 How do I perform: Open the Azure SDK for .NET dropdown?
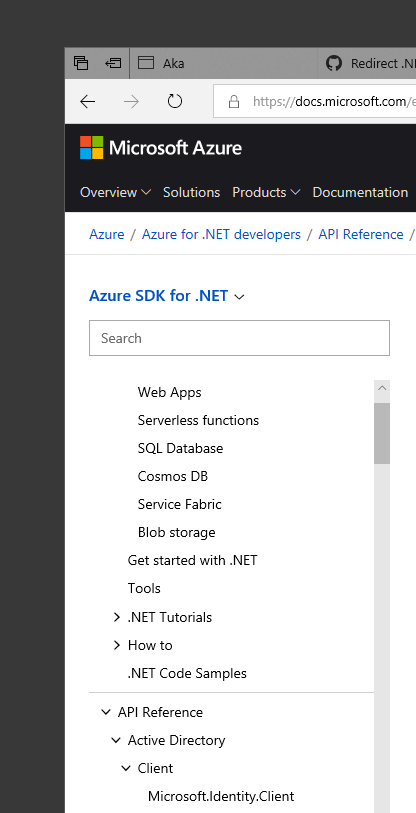167,296
